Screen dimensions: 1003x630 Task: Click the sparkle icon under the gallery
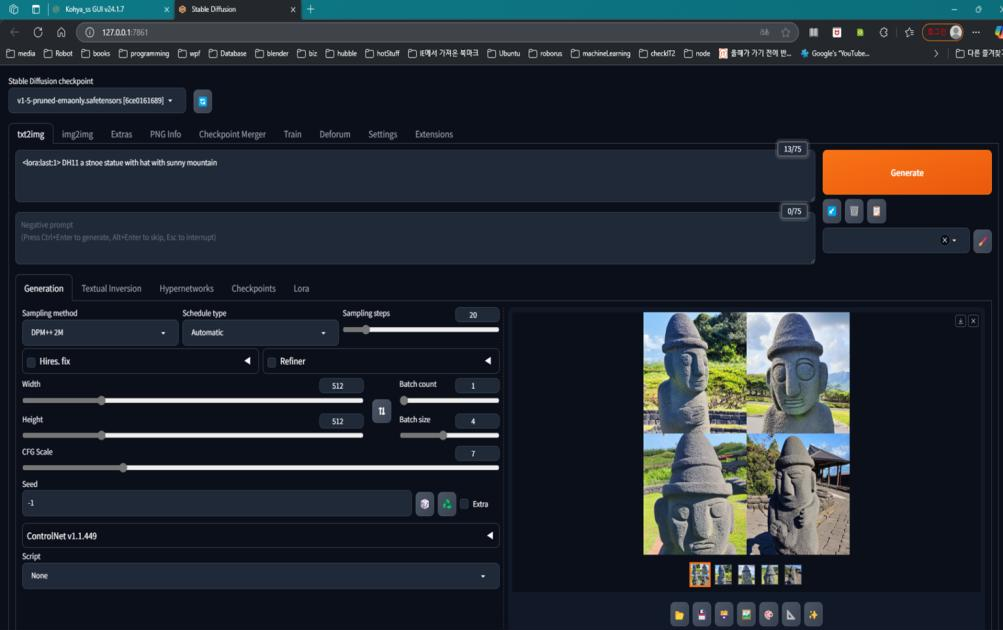point(814,615)
